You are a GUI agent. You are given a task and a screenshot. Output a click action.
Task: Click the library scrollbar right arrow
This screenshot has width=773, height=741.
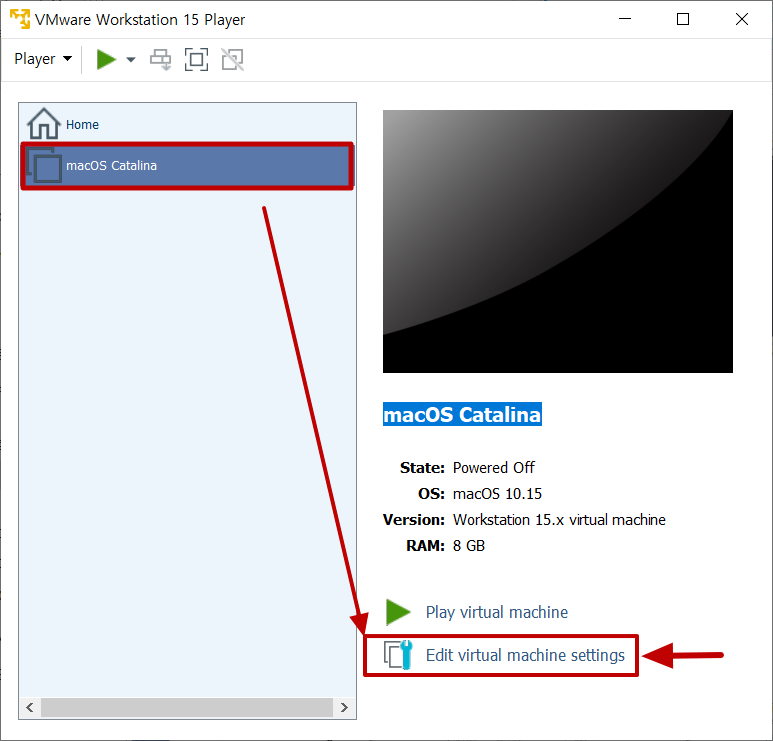point(344,707)
